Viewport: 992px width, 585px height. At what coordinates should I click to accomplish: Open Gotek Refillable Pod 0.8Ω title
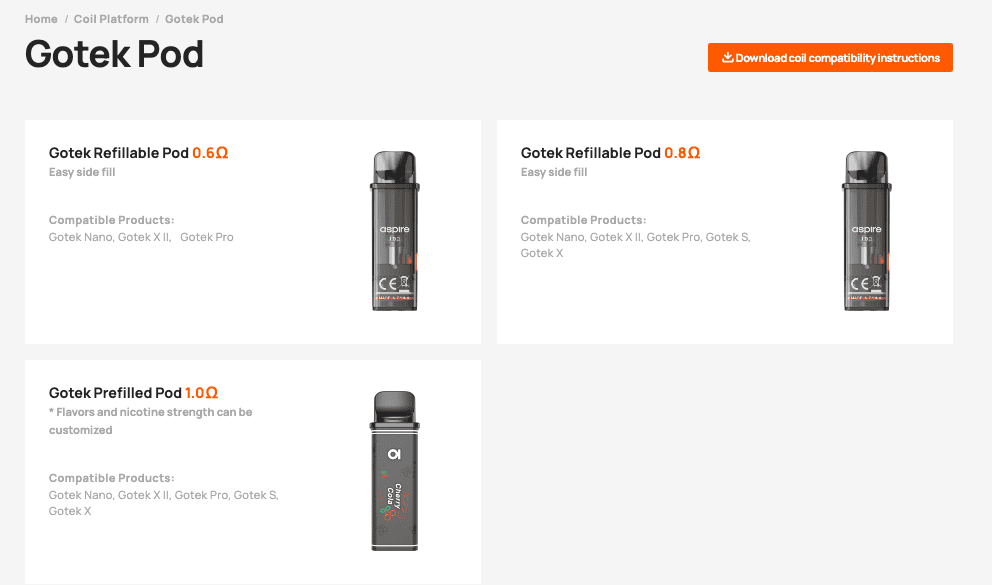[x=611, y=153]
